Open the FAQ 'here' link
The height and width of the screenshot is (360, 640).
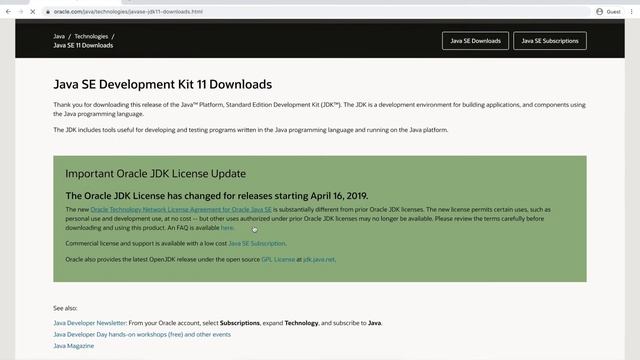(227, 228)
